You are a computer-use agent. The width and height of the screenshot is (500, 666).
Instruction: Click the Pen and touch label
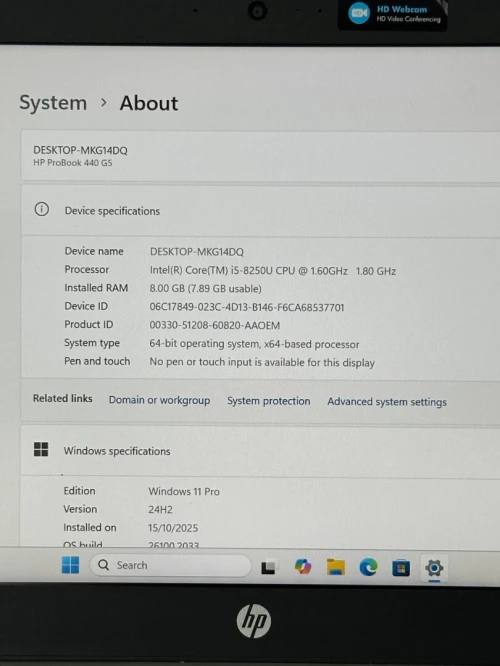click(x=97, y=361)
